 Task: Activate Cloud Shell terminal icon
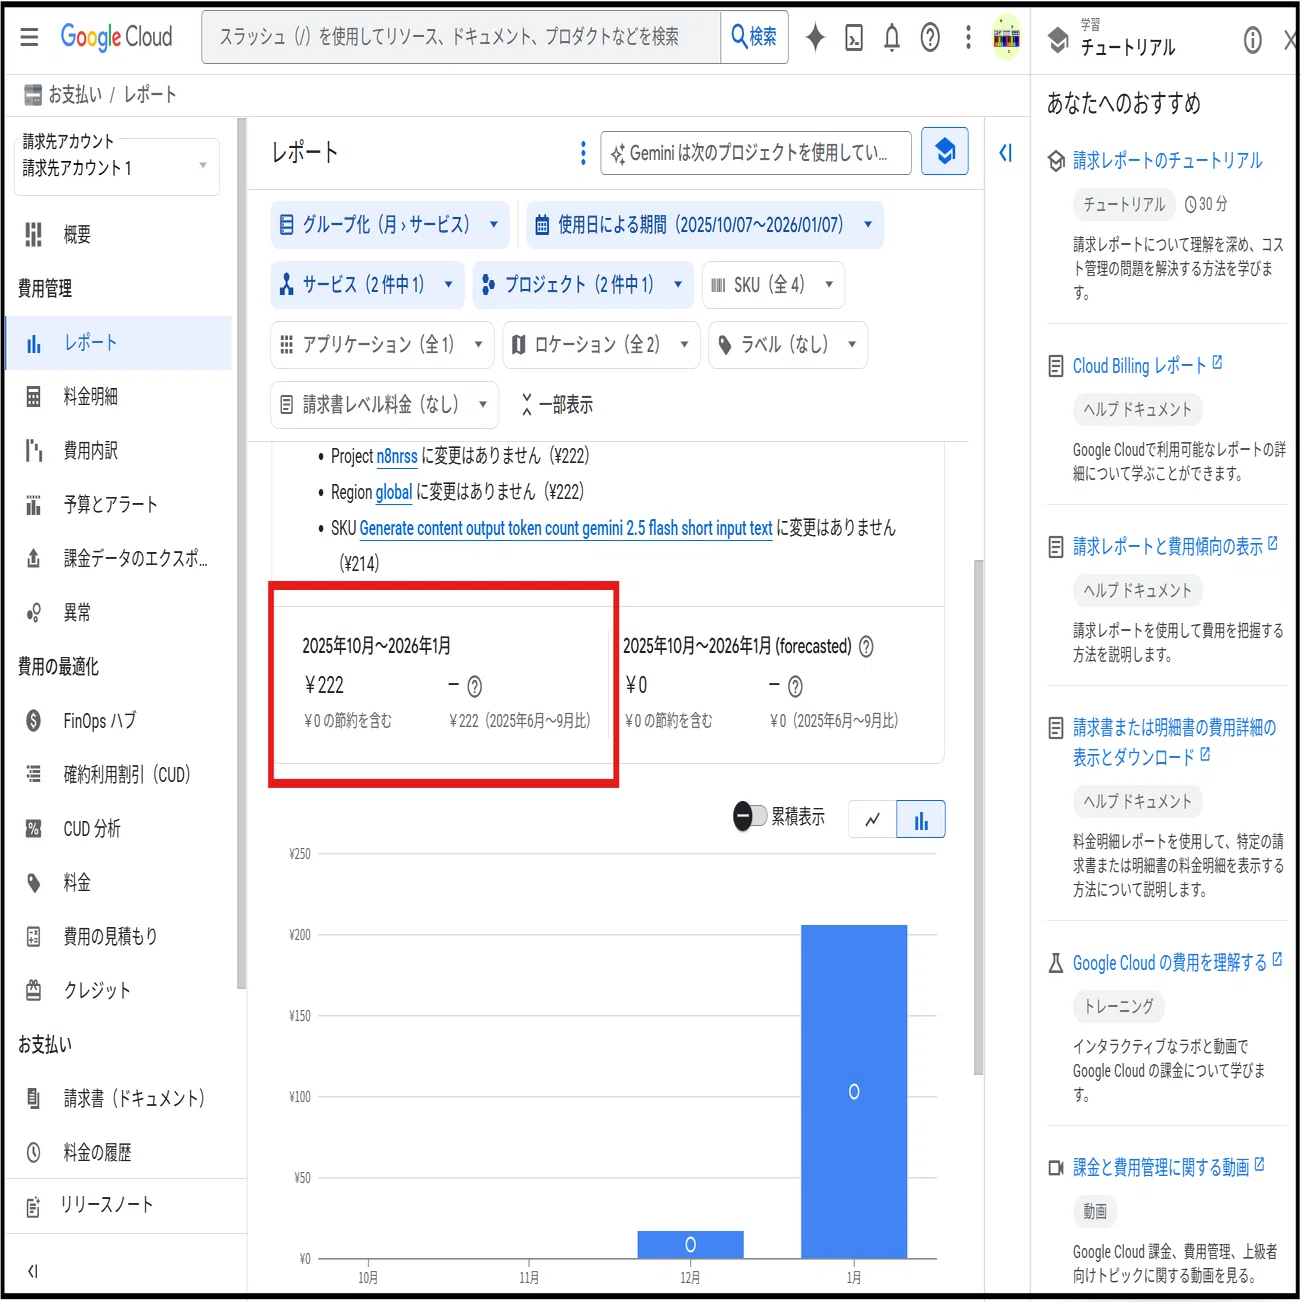click(x=854, y=38)
